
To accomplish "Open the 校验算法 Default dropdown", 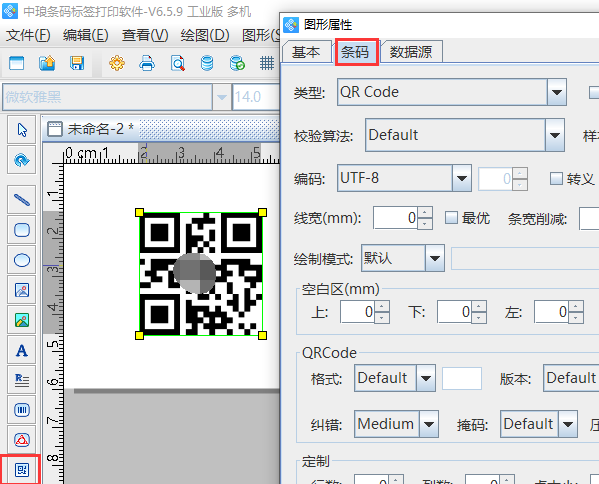I will [x=555, y=135].
